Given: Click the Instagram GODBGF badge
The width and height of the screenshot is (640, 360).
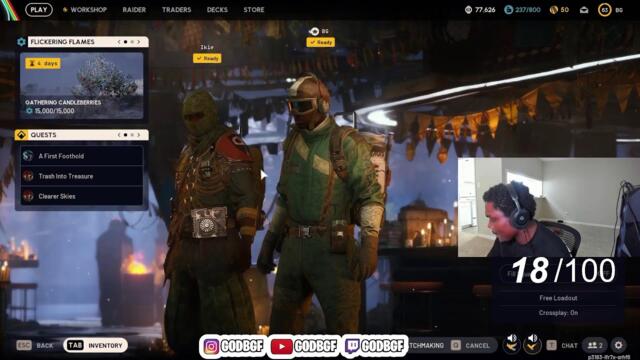Looking at the screenshot, I should tap(233, 347).
